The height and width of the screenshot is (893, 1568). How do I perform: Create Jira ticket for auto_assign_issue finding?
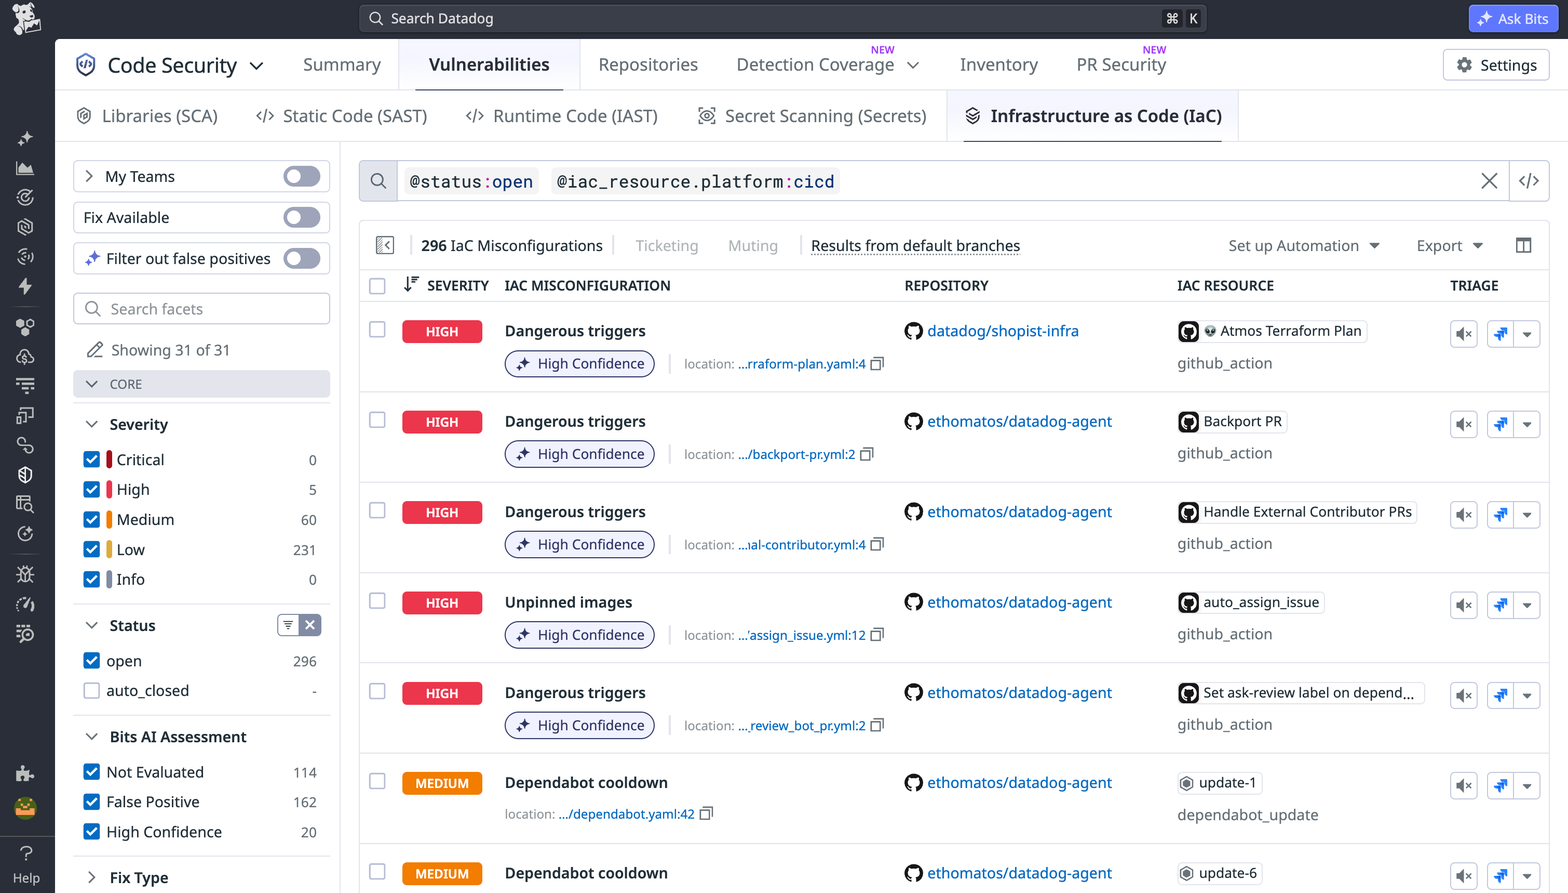1500,605
